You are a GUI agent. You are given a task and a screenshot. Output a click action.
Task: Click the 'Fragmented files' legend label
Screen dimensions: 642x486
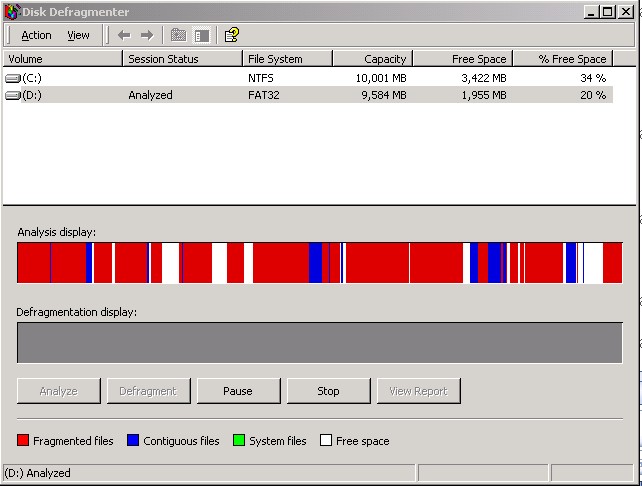click(x=73, y=441)
